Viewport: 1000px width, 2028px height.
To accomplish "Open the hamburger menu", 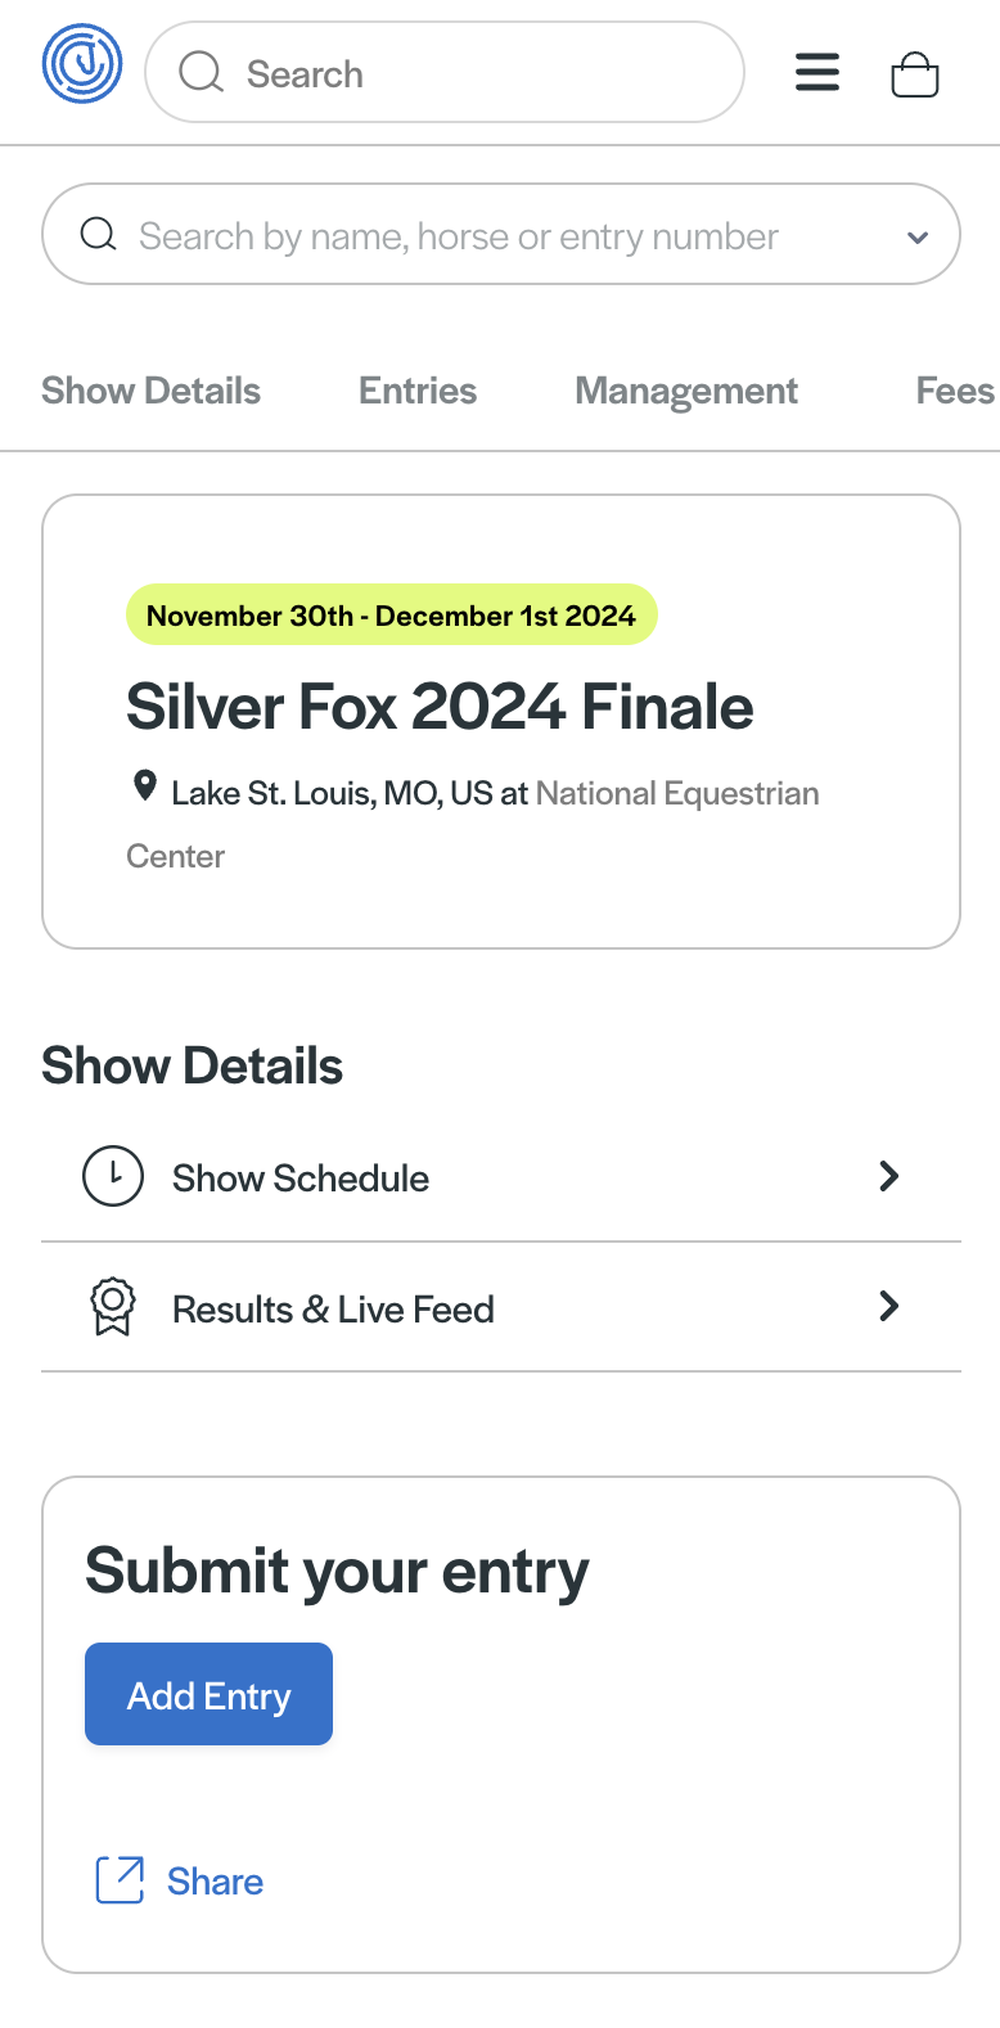I will (x=817, y=73).
